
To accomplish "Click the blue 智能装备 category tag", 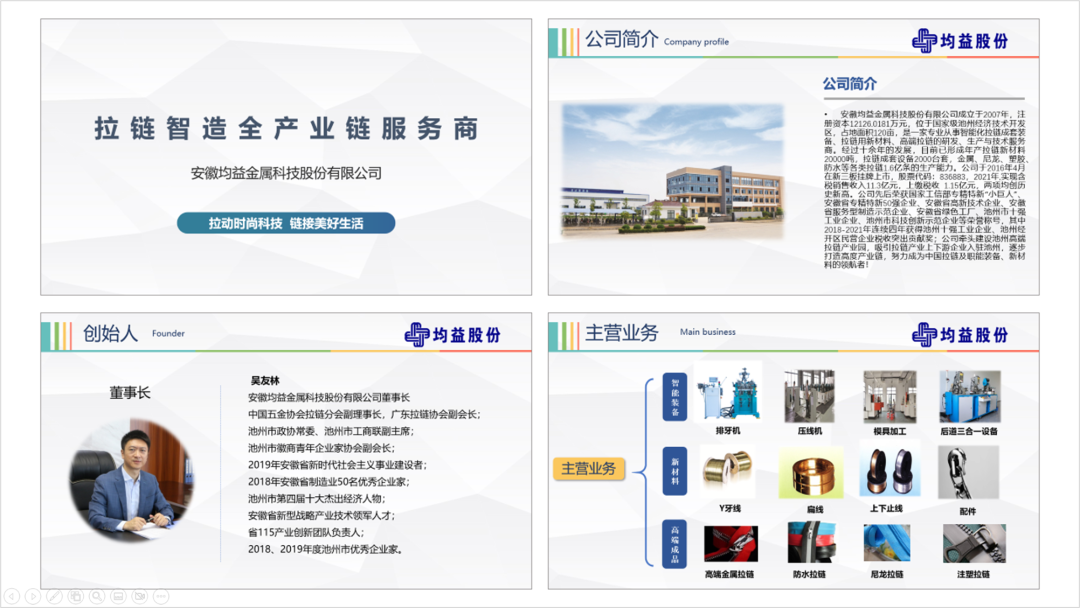I will pyautogui.click(x=675, y=397).
